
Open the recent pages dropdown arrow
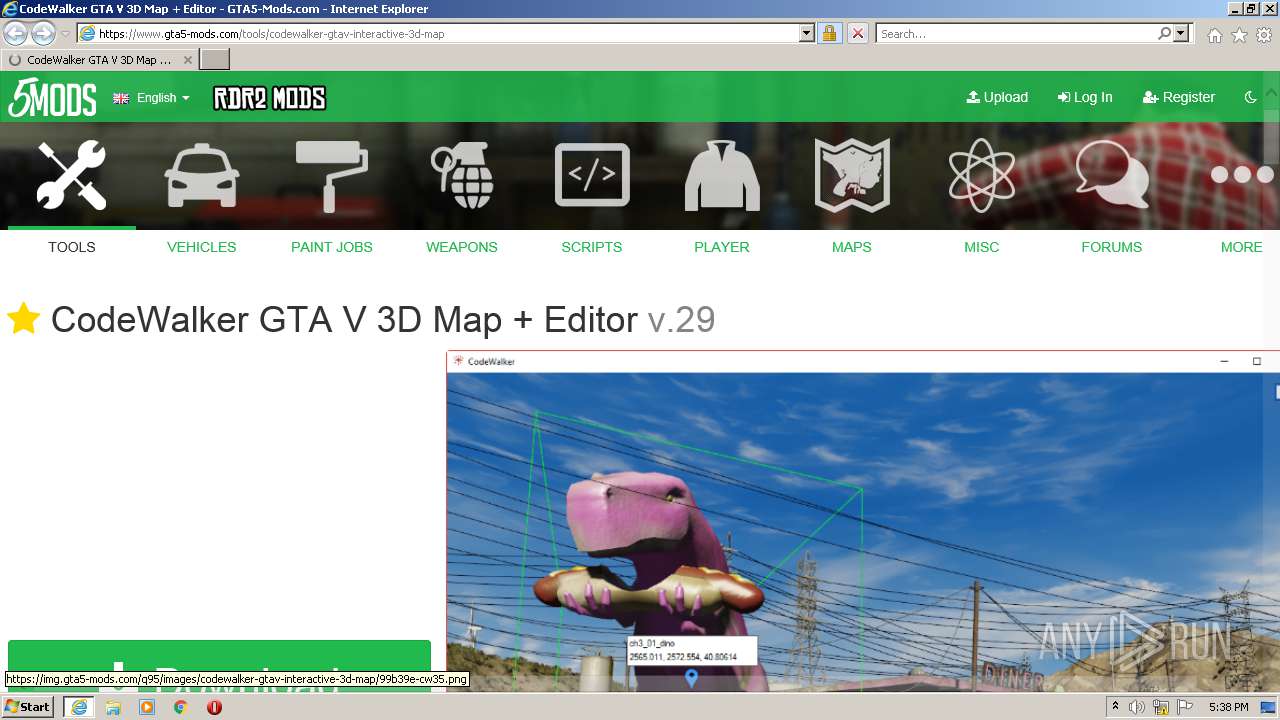click(x=65, y=34)
